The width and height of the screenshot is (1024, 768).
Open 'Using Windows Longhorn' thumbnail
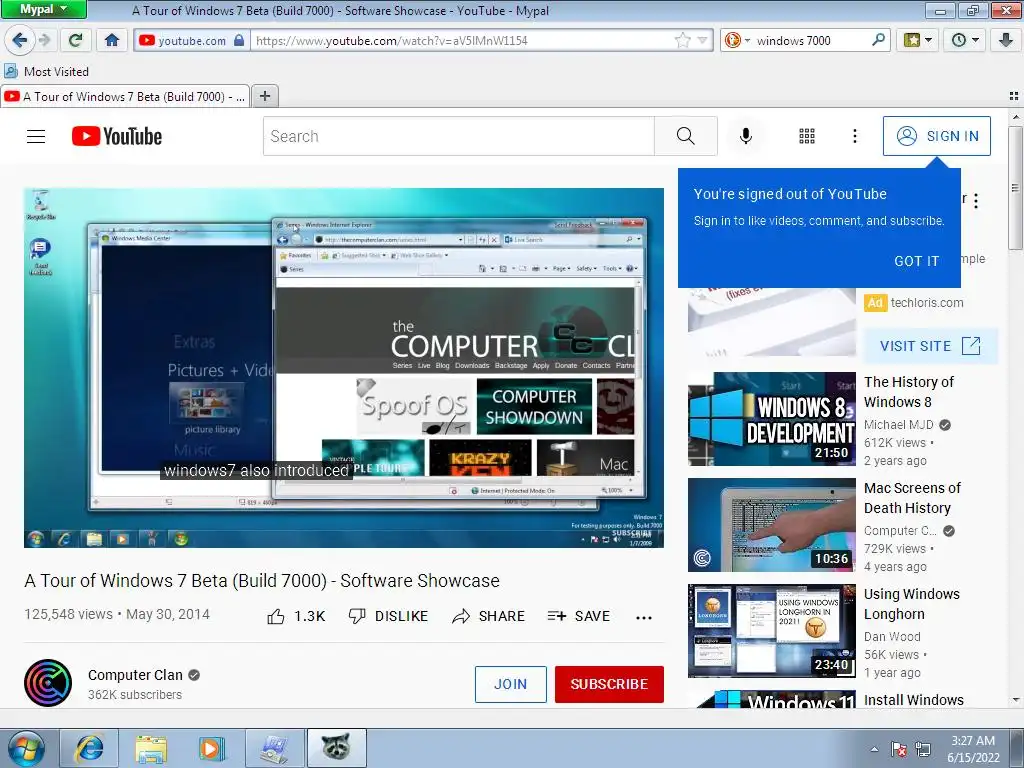(x=772, y=631)
